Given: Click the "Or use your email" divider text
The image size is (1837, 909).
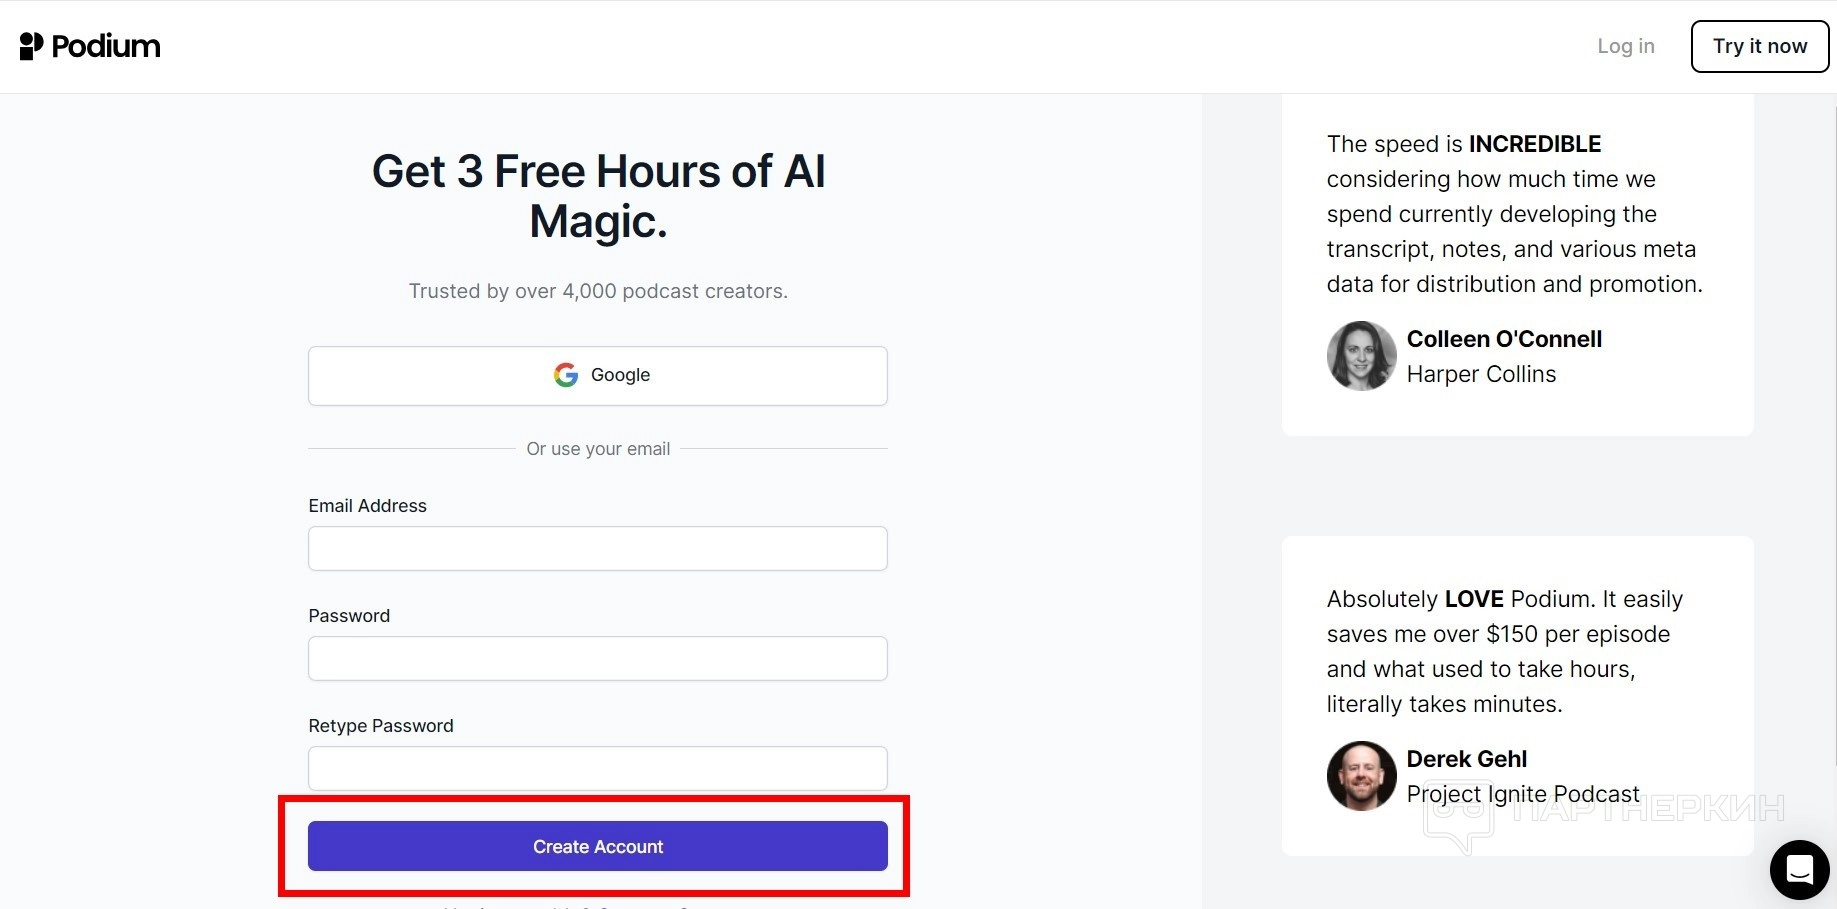Looking at the screenshot, I should [x=598, y=449].
